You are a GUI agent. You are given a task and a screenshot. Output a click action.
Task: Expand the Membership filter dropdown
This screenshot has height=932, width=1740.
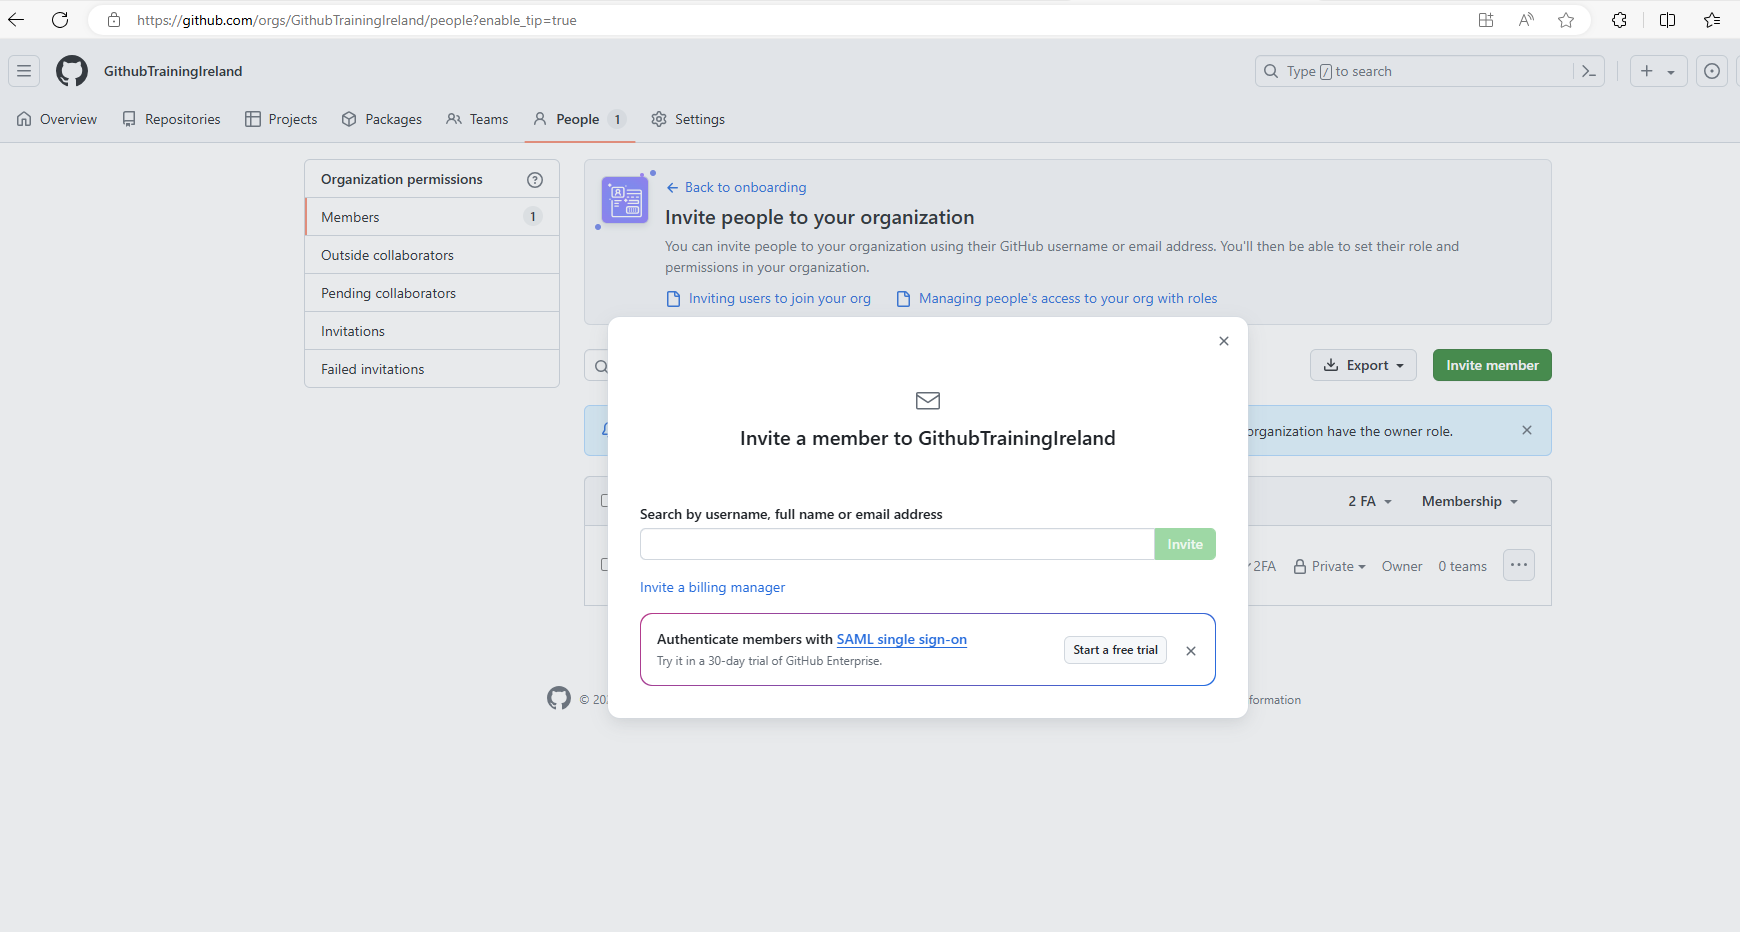pos(1470,501)
